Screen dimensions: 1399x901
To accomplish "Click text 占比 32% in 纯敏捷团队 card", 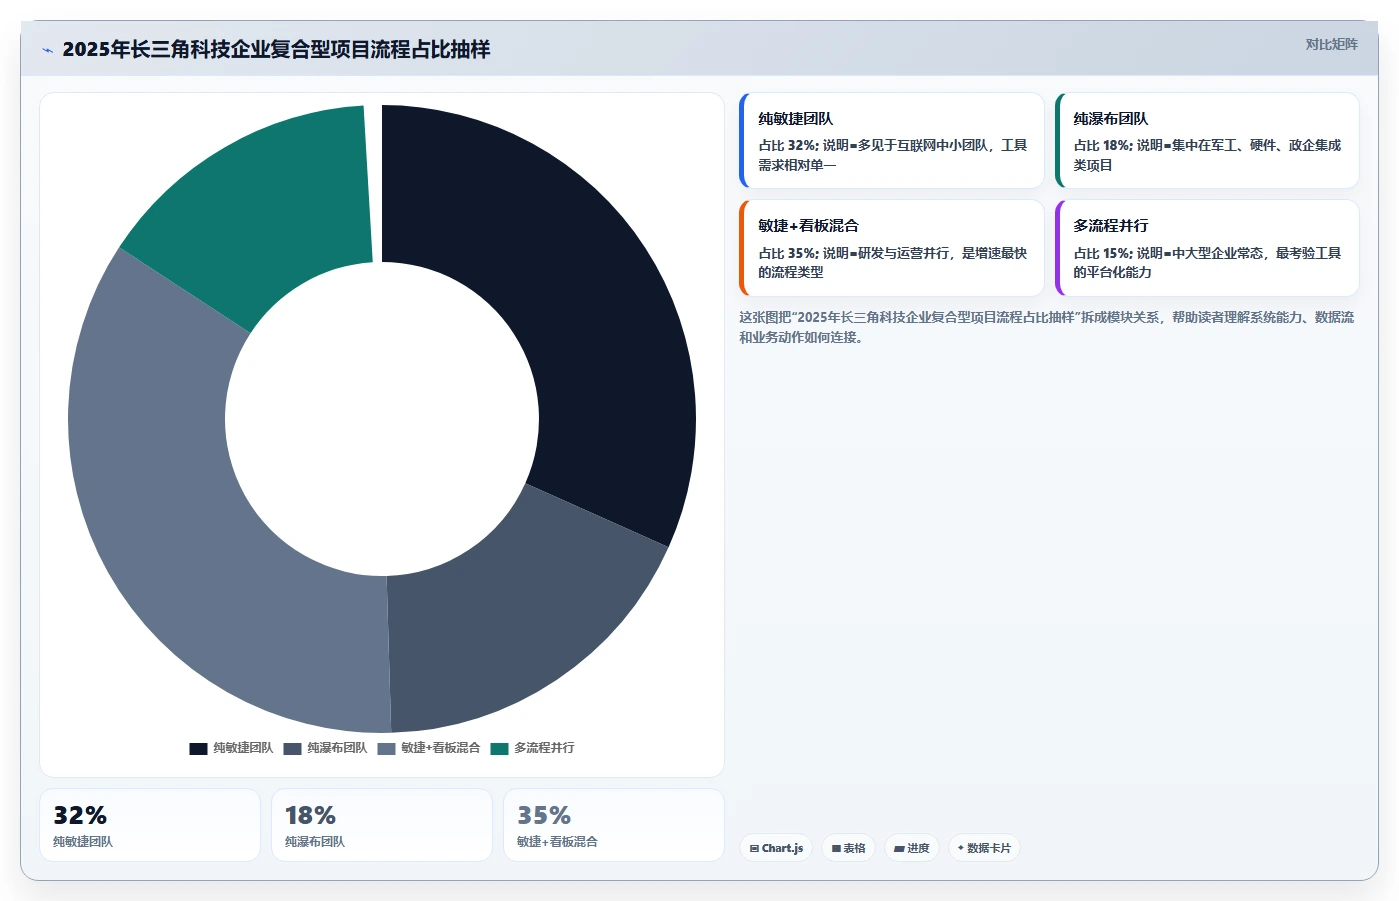I will pos(787,145).
